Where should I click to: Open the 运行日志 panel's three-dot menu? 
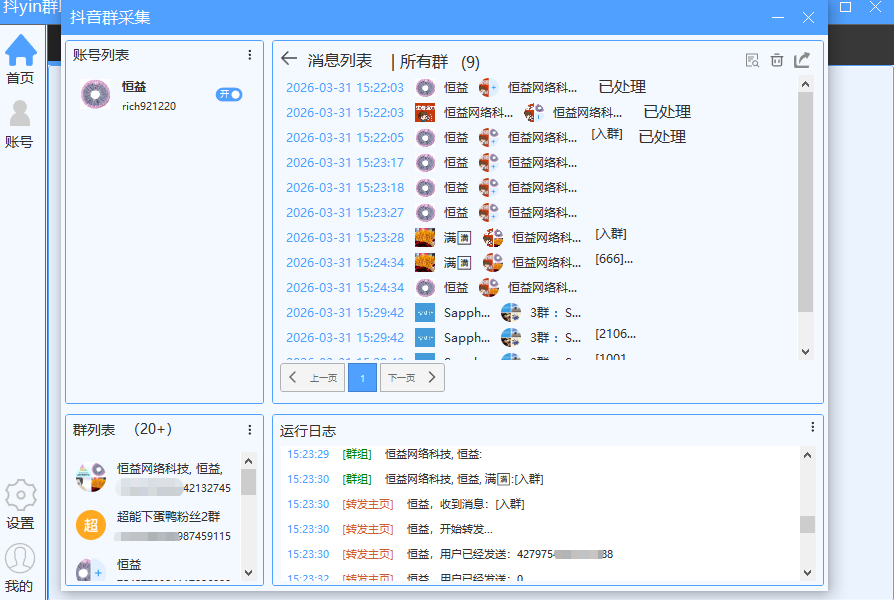(812, 427)
